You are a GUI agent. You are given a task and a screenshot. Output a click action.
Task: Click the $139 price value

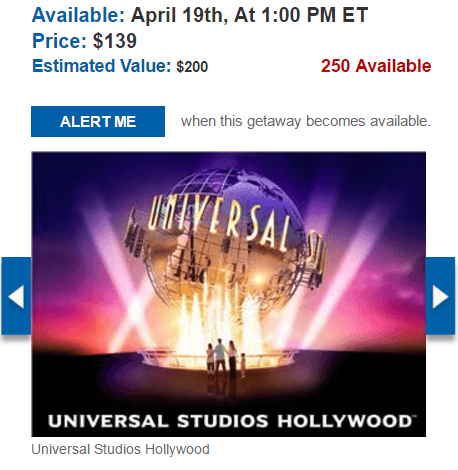[x=115, y=41]
